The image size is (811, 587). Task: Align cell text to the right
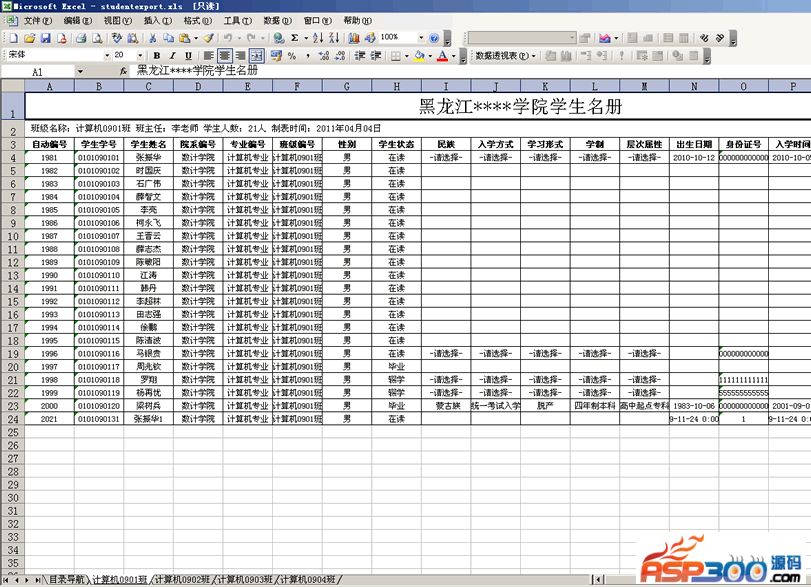[241, 55]
